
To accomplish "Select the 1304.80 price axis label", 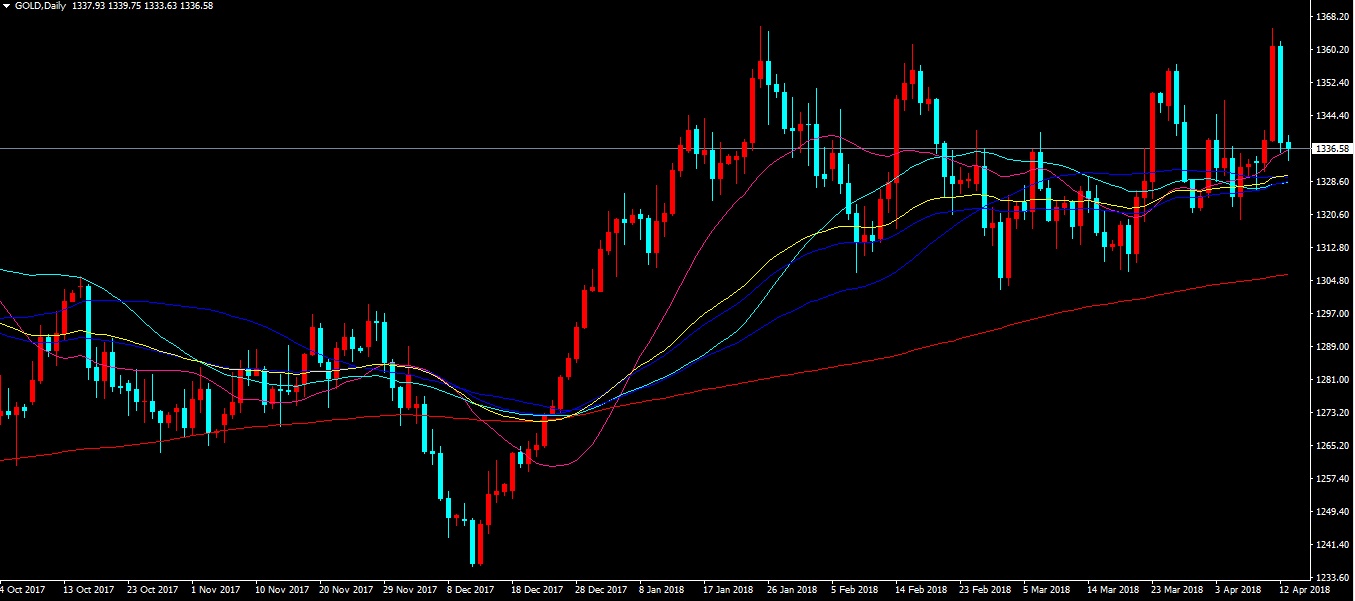I will (x=1334, y=281).
